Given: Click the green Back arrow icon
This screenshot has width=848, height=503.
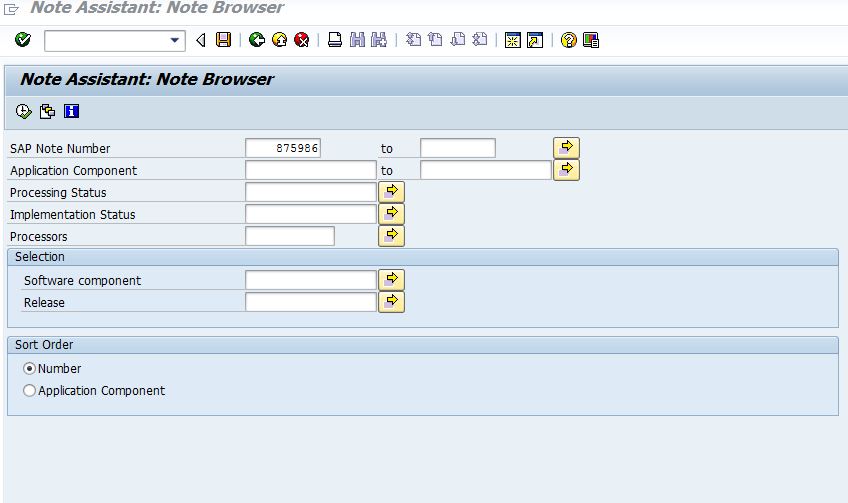Looking at the screenshot, I should tap(256, 40).
